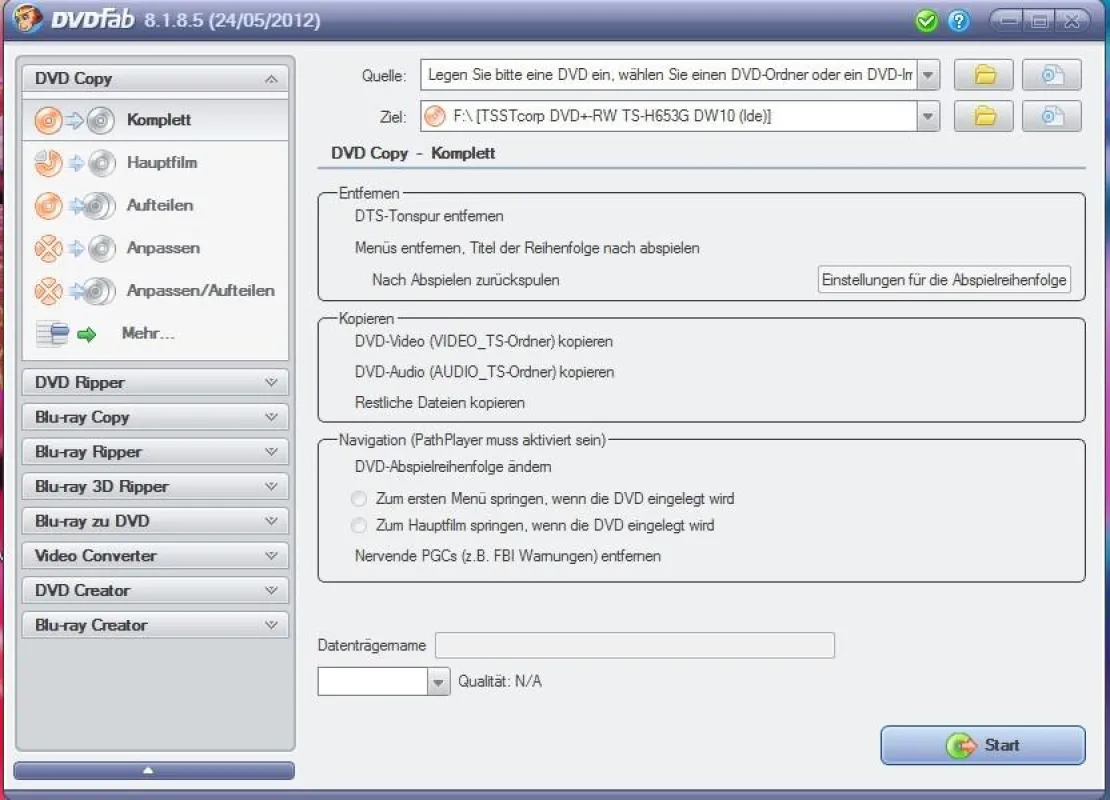Select Anpassen copy mode
1110x800 pixels.
pos(155,248)
